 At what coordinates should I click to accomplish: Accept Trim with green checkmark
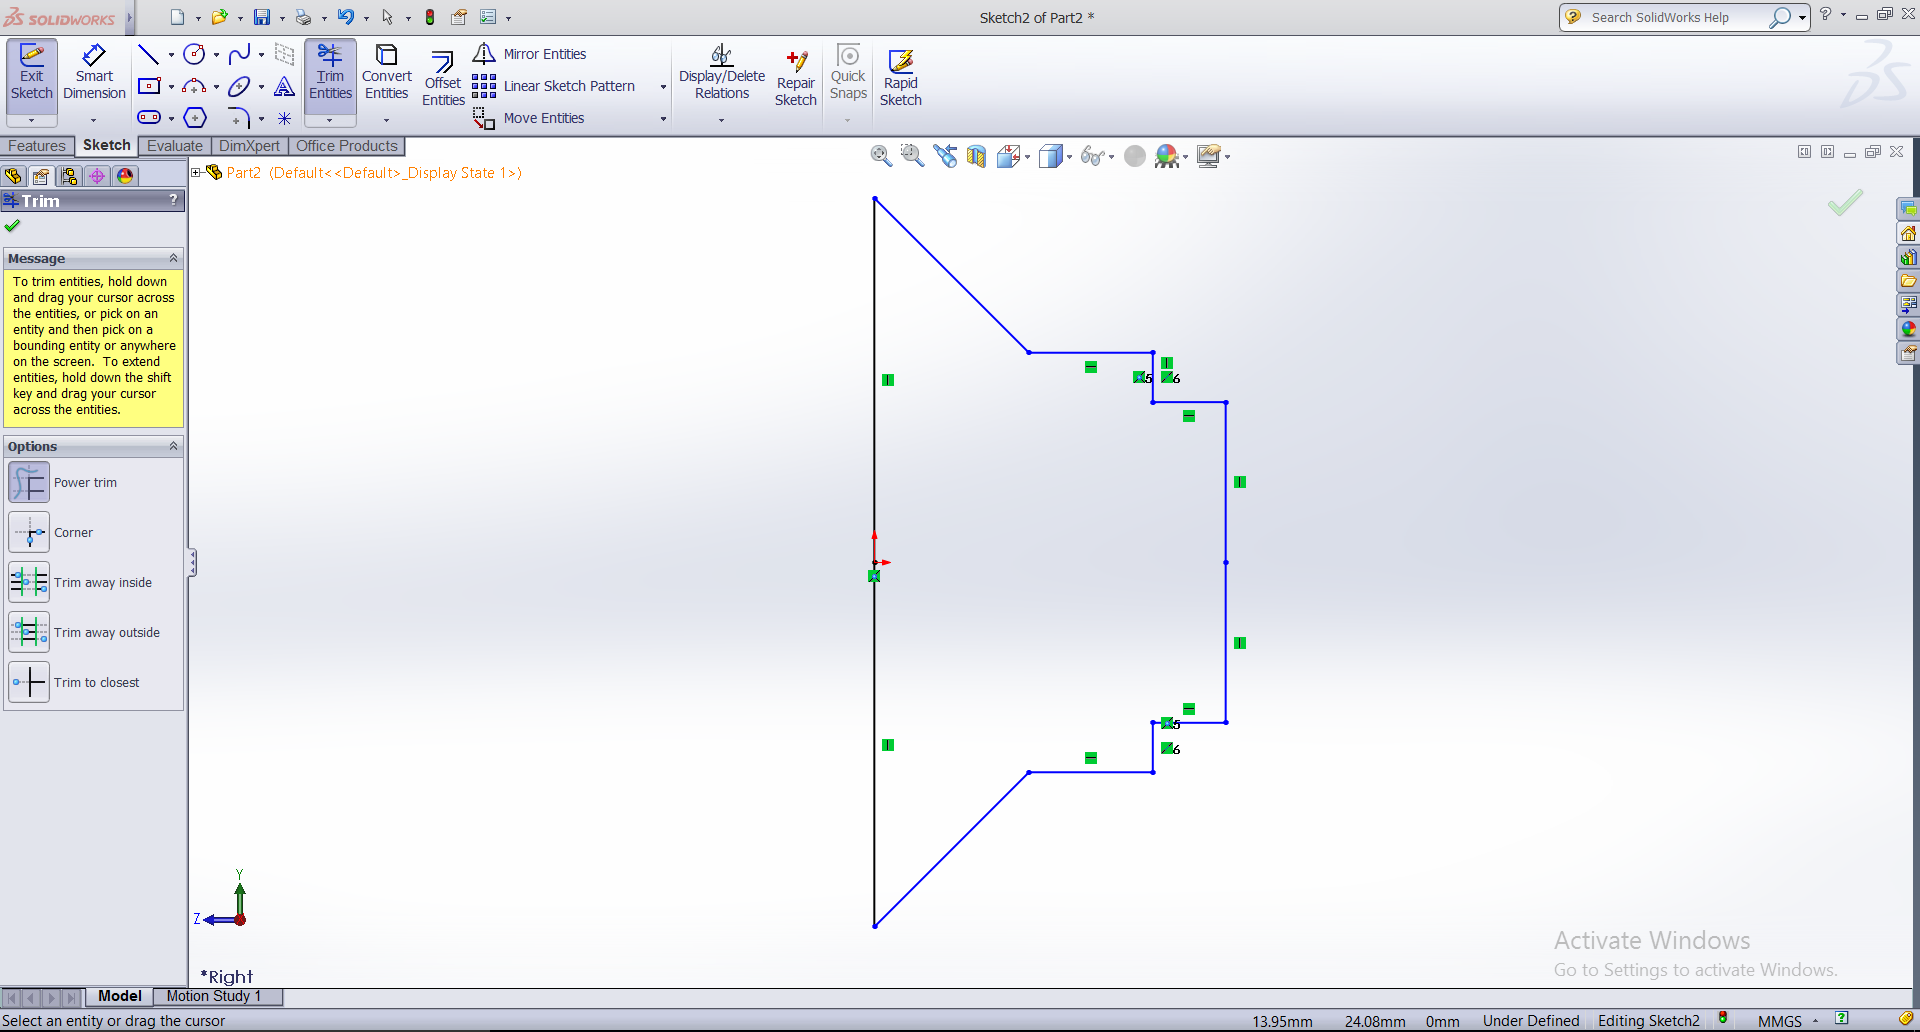pyautogui.click(x=12, y=226)
